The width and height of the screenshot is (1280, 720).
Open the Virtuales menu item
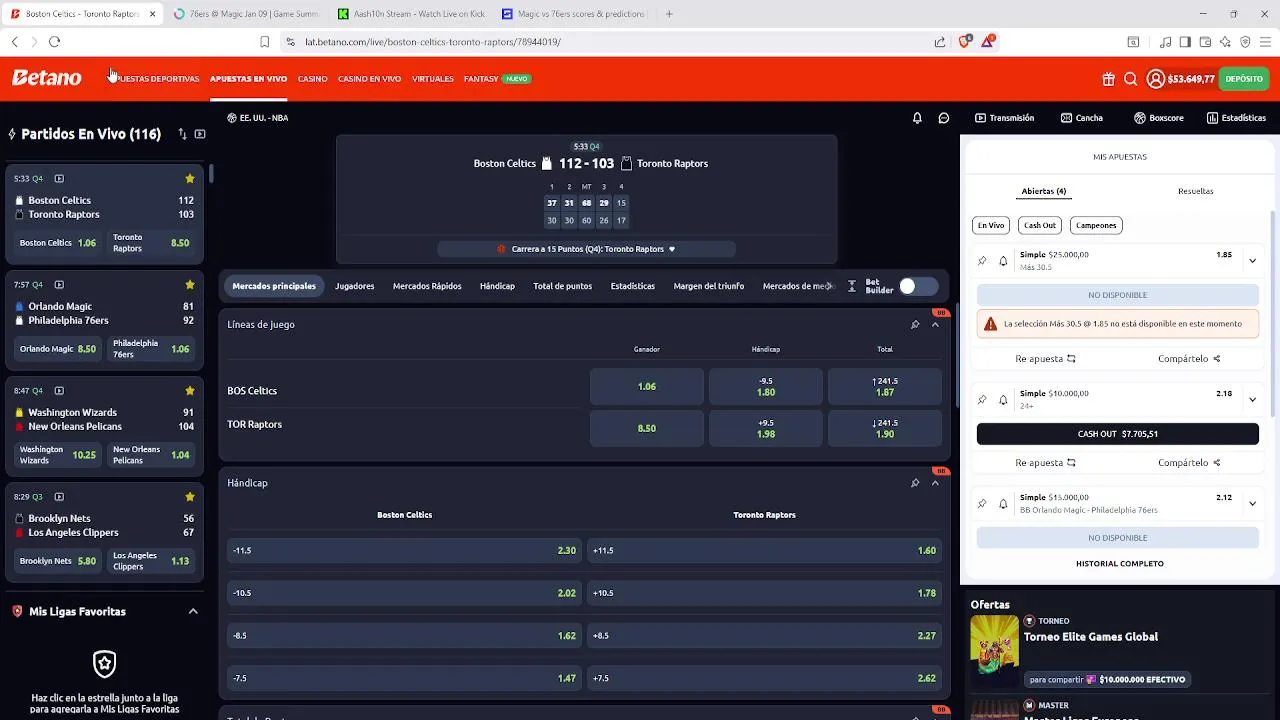click(x=433, y=79)
